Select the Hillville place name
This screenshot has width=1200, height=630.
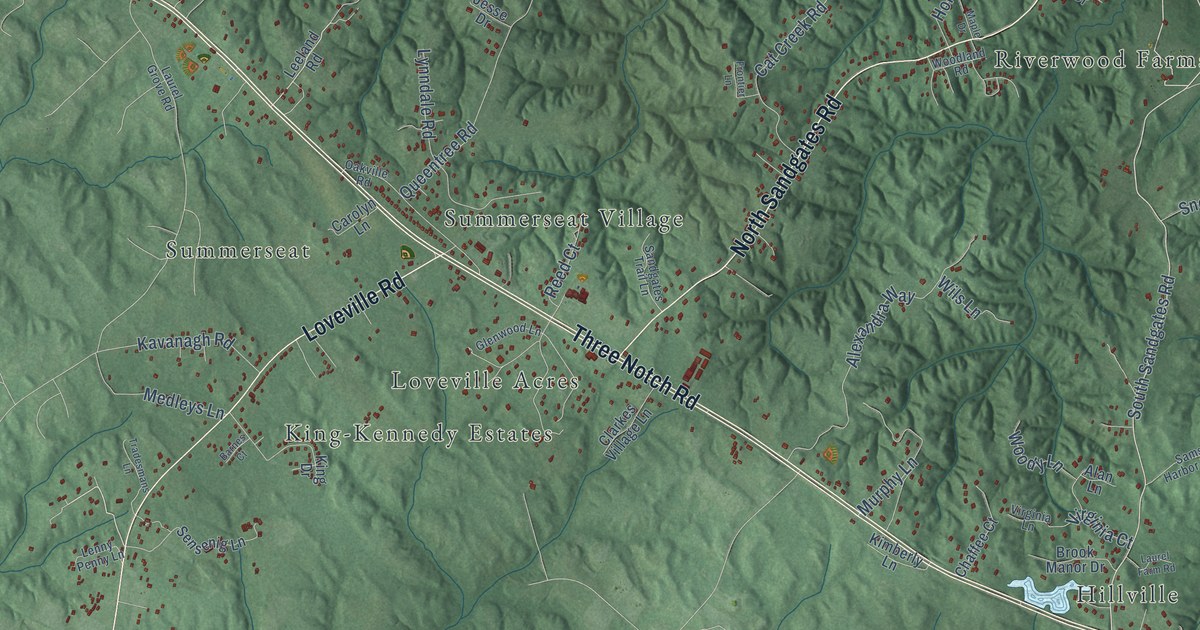coord(1128,595)
